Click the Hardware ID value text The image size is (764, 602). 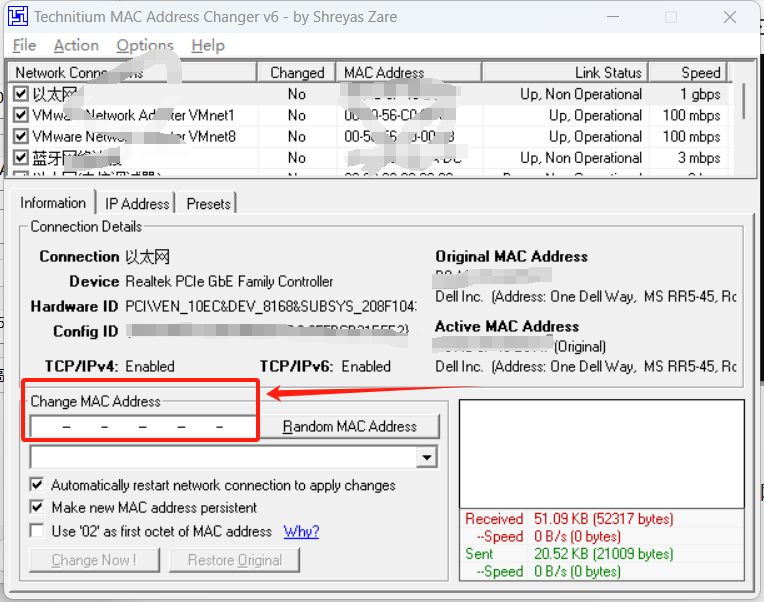tap(271, 306)
